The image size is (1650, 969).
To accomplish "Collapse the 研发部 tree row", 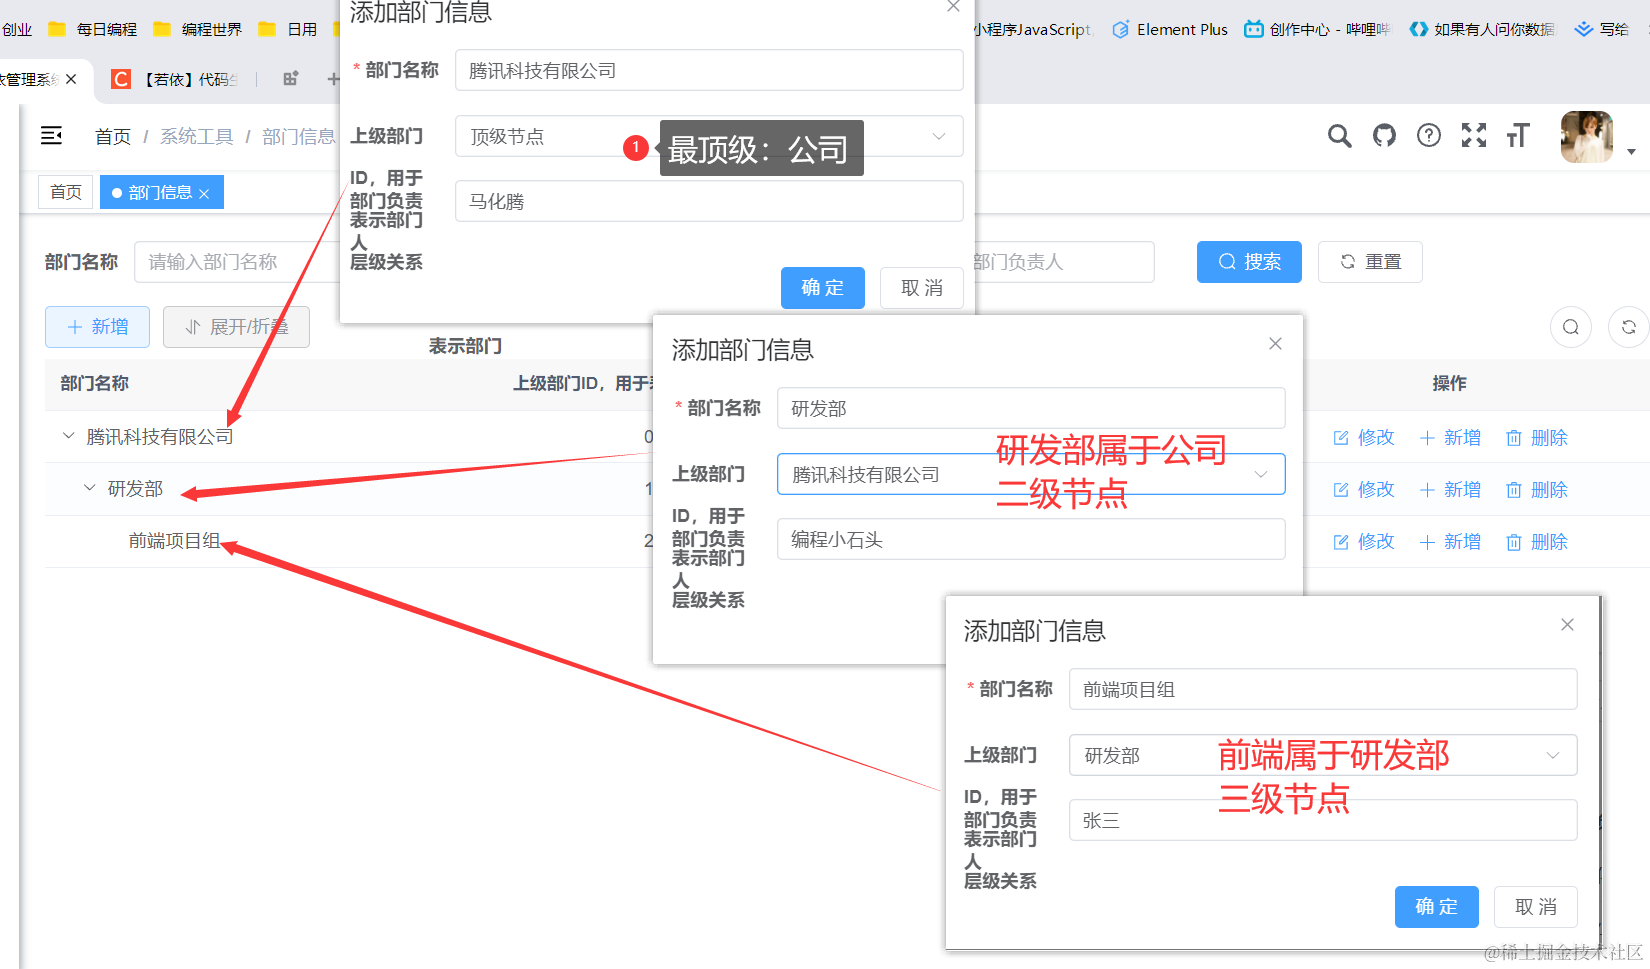I will [89, 488].
